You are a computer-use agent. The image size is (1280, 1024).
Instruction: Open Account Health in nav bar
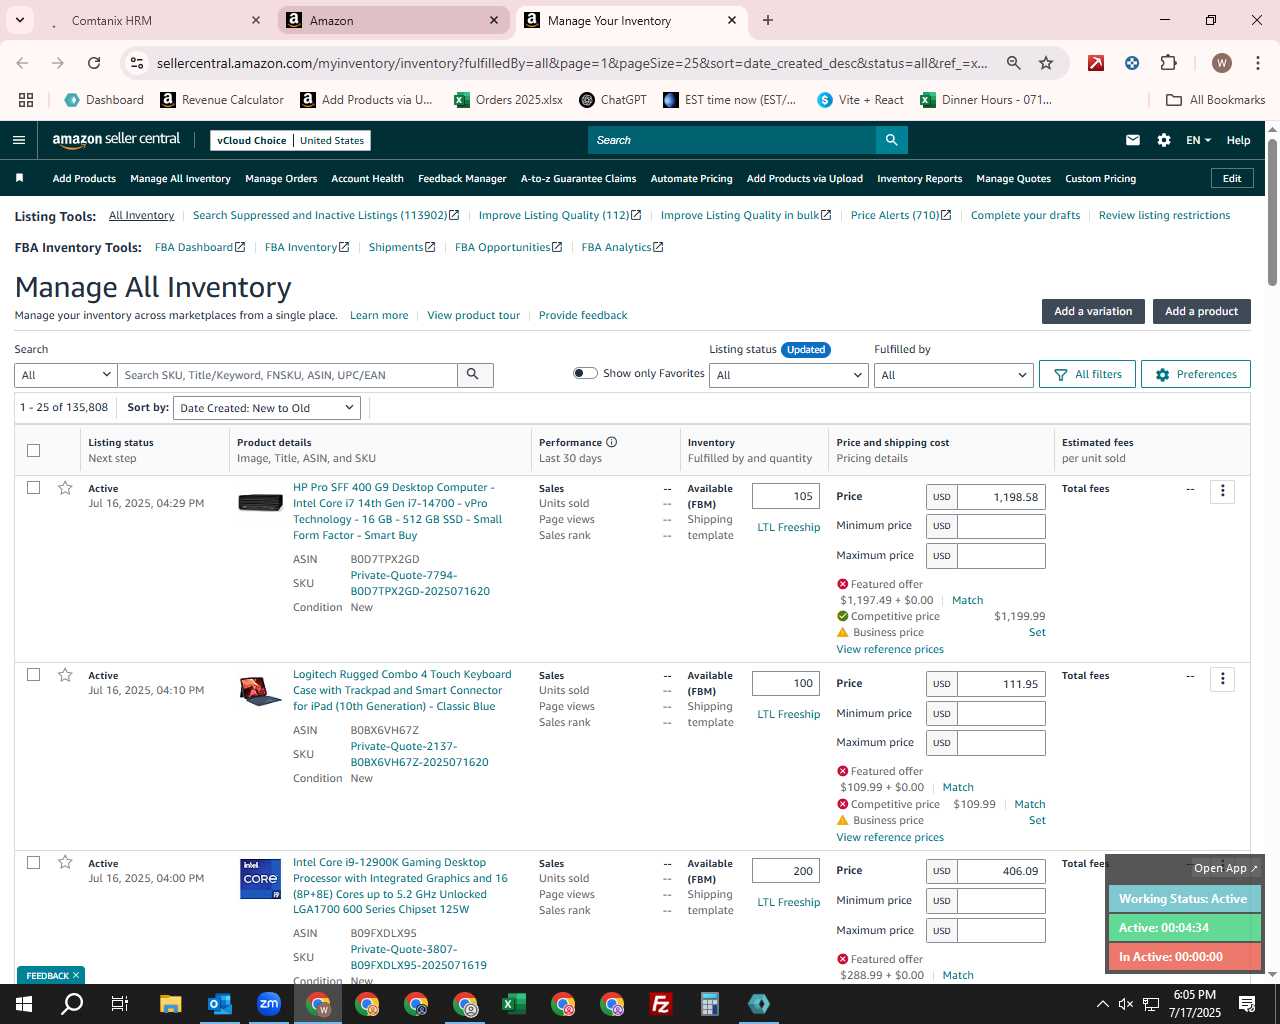(367, 178)
